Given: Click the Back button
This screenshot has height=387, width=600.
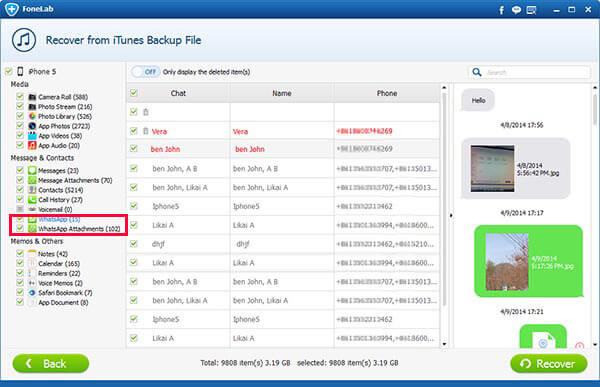Looking at the screenshot, I should (51, 363).
